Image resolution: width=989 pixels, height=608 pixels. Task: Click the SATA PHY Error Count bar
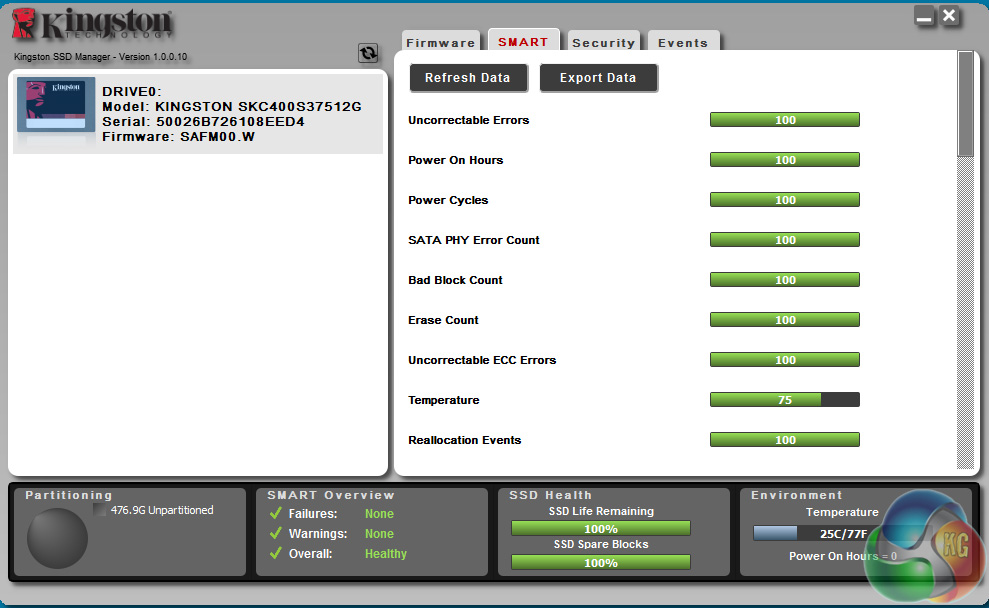click(785, 240)
